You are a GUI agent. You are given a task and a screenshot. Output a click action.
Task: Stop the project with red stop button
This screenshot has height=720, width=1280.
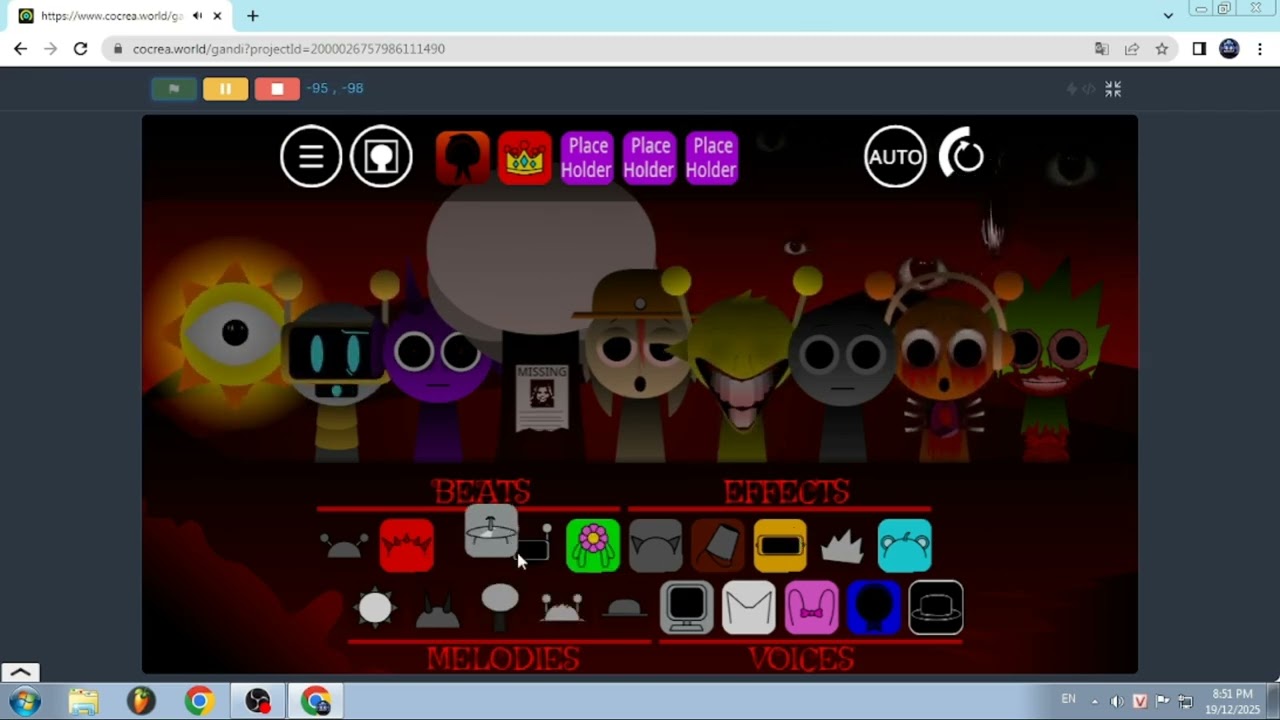tap(277, 89)
